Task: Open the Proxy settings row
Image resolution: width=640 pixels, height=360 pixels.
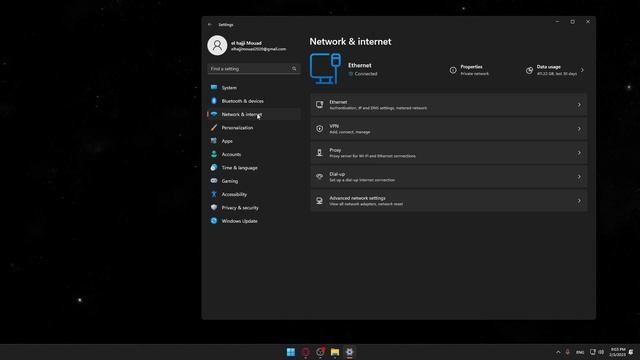Action: [x=449, y=153]
